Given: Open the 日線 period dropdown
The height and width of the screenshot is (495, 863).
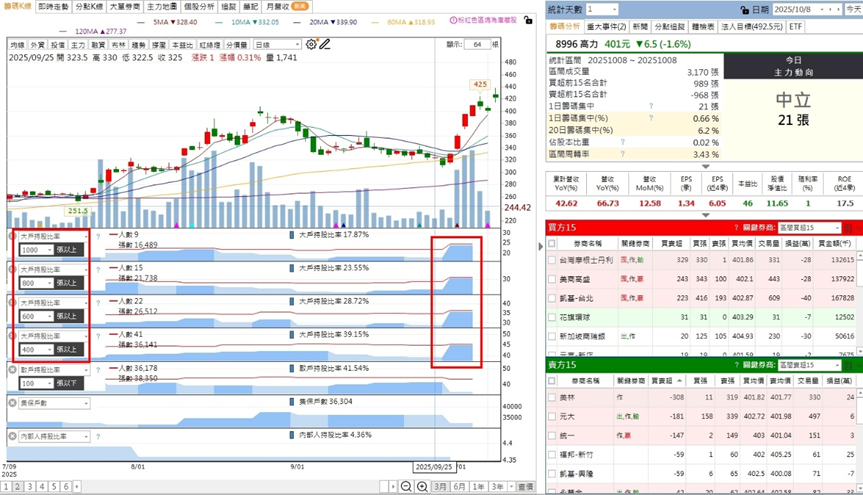Looking at the screenshot, I should coord(277,45).
